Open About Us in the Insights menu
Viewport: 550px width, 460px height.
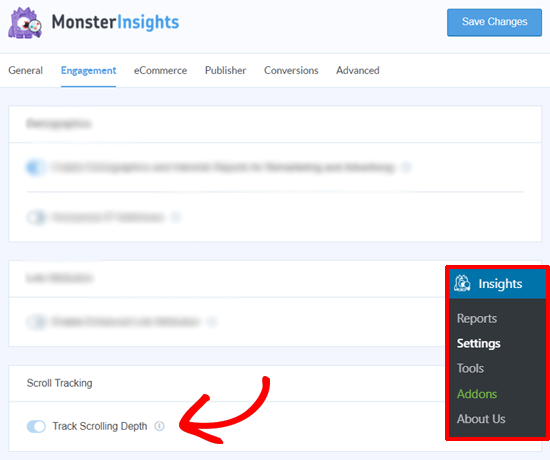[x=481, y=419]
